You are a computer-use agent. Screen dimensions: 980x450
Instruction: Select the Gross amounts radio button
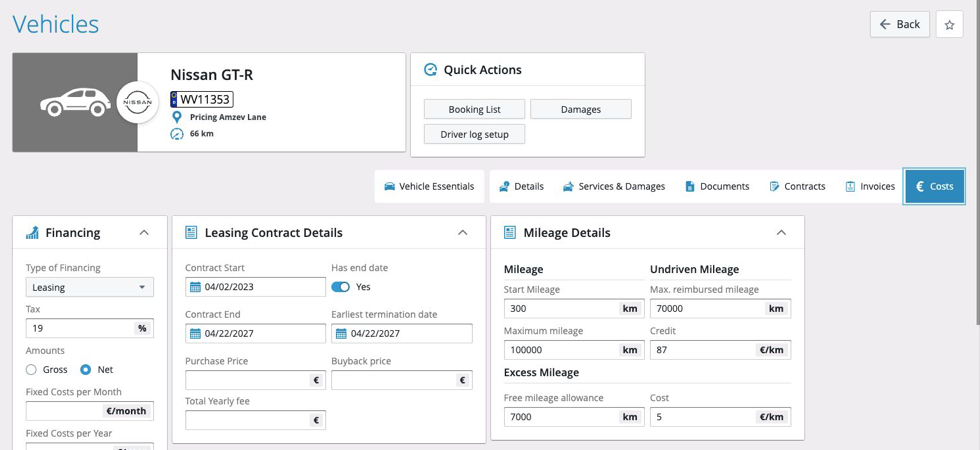pos(31,369)
